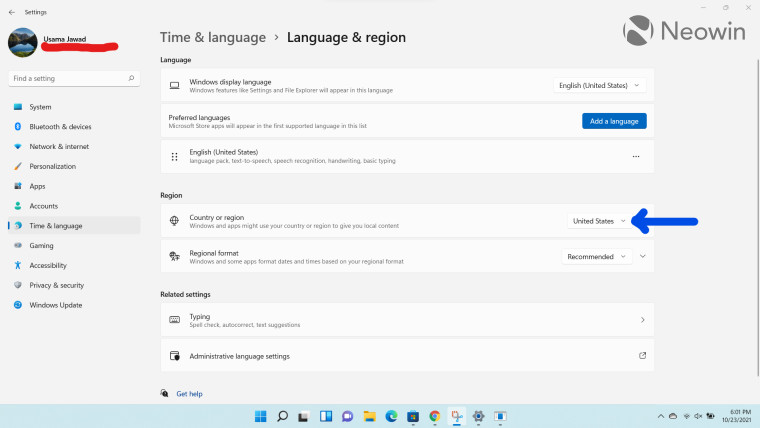The image size is (760, 428).
Task: Click the Settings gear on taskbar
Action: click(x=478, y=416)
